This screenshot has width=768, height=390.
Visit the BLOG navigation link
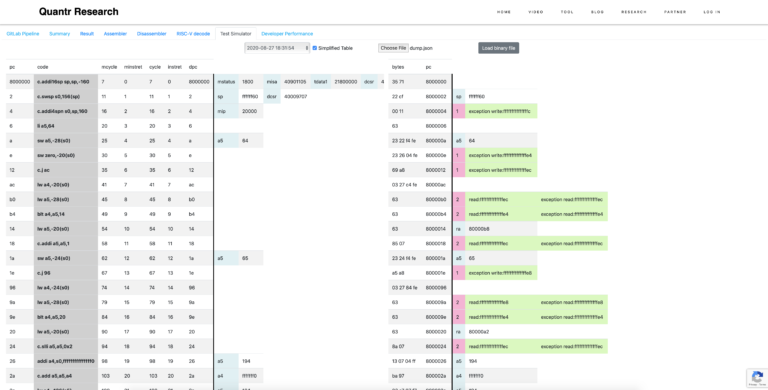[x=598, y=12]
